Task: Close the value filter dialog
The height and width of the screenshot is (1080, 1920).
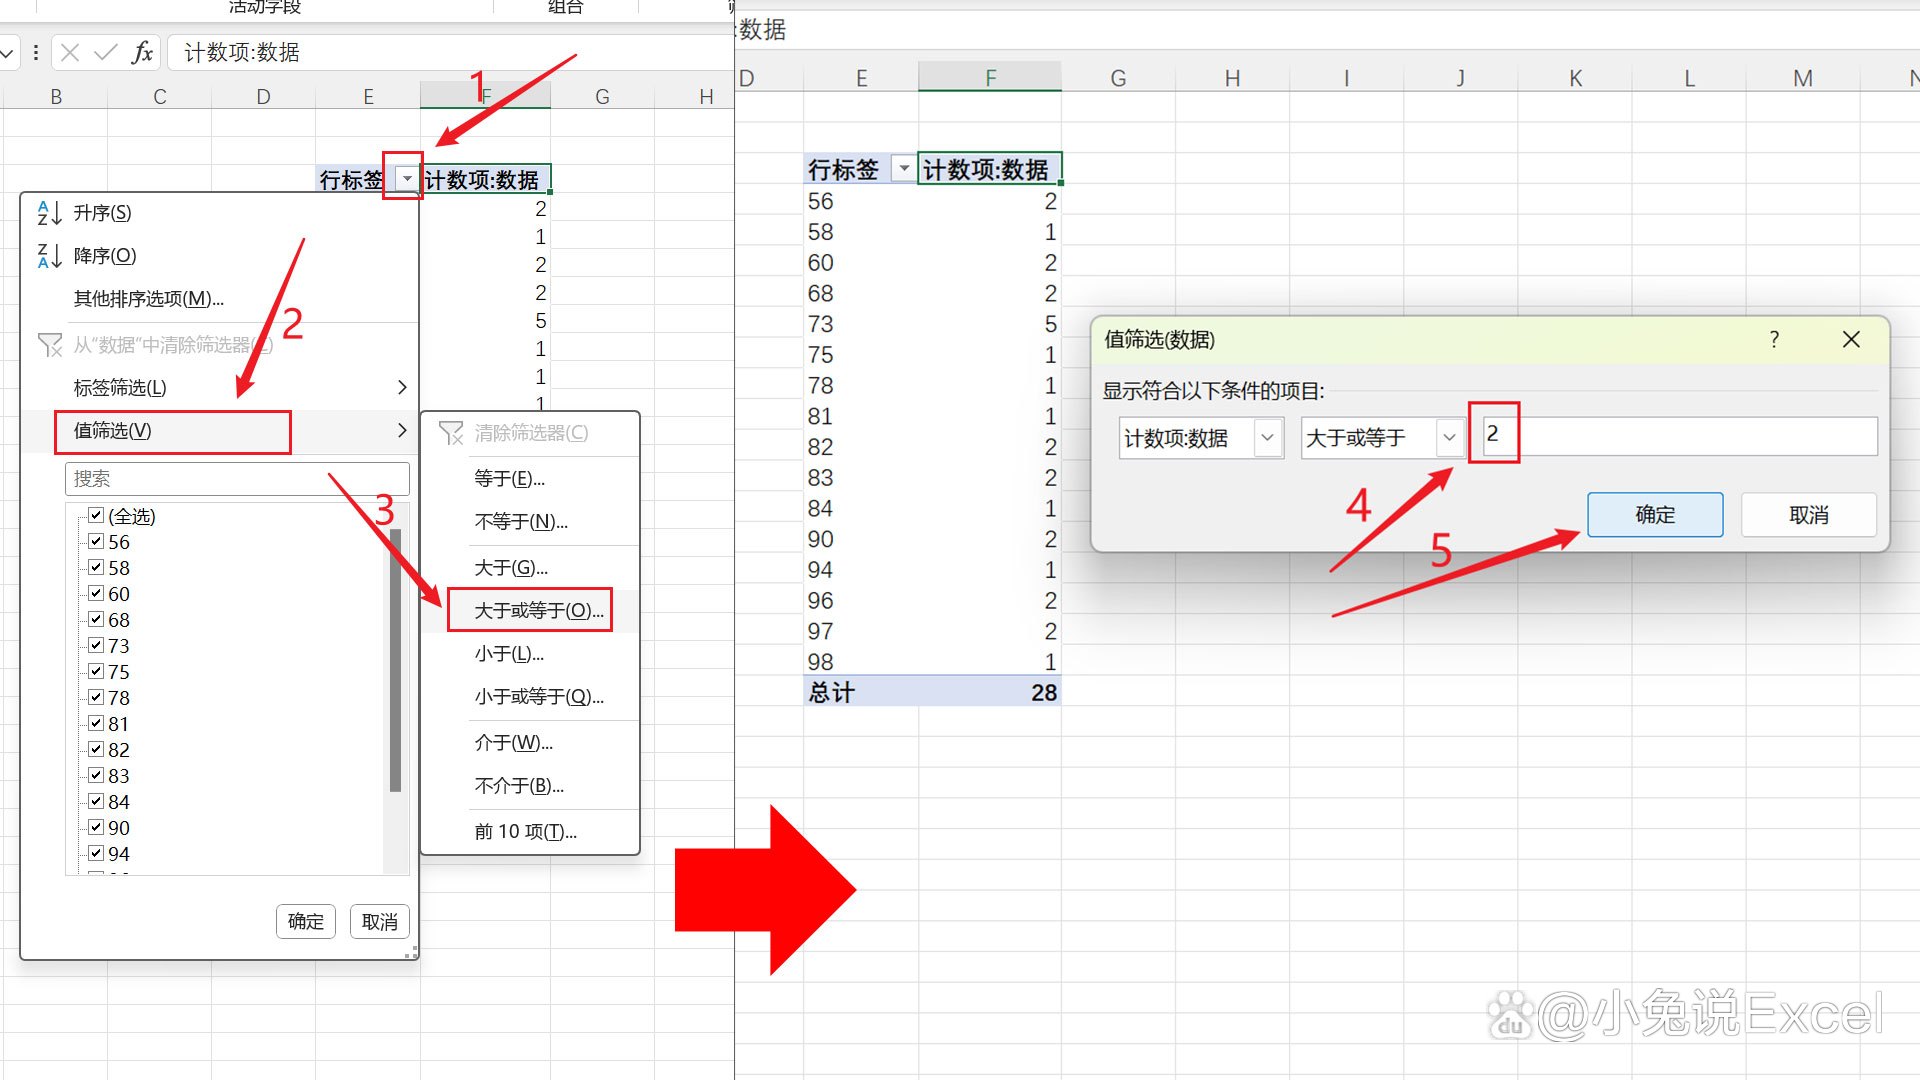Action: click(x=1851, y=340)
